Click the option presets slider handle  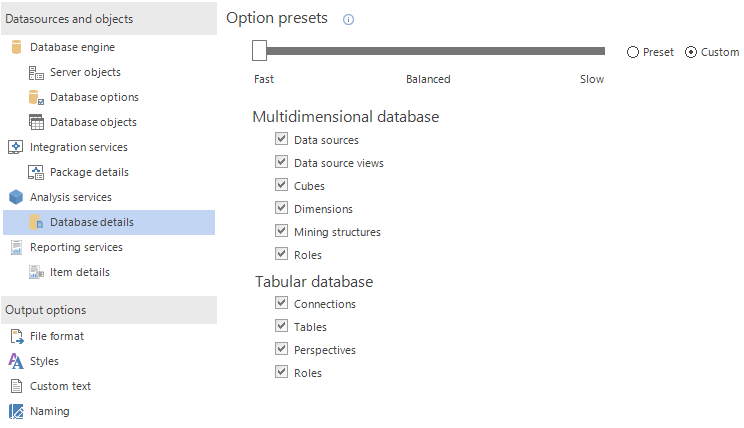pyautogui.click(x=259, y=51)
